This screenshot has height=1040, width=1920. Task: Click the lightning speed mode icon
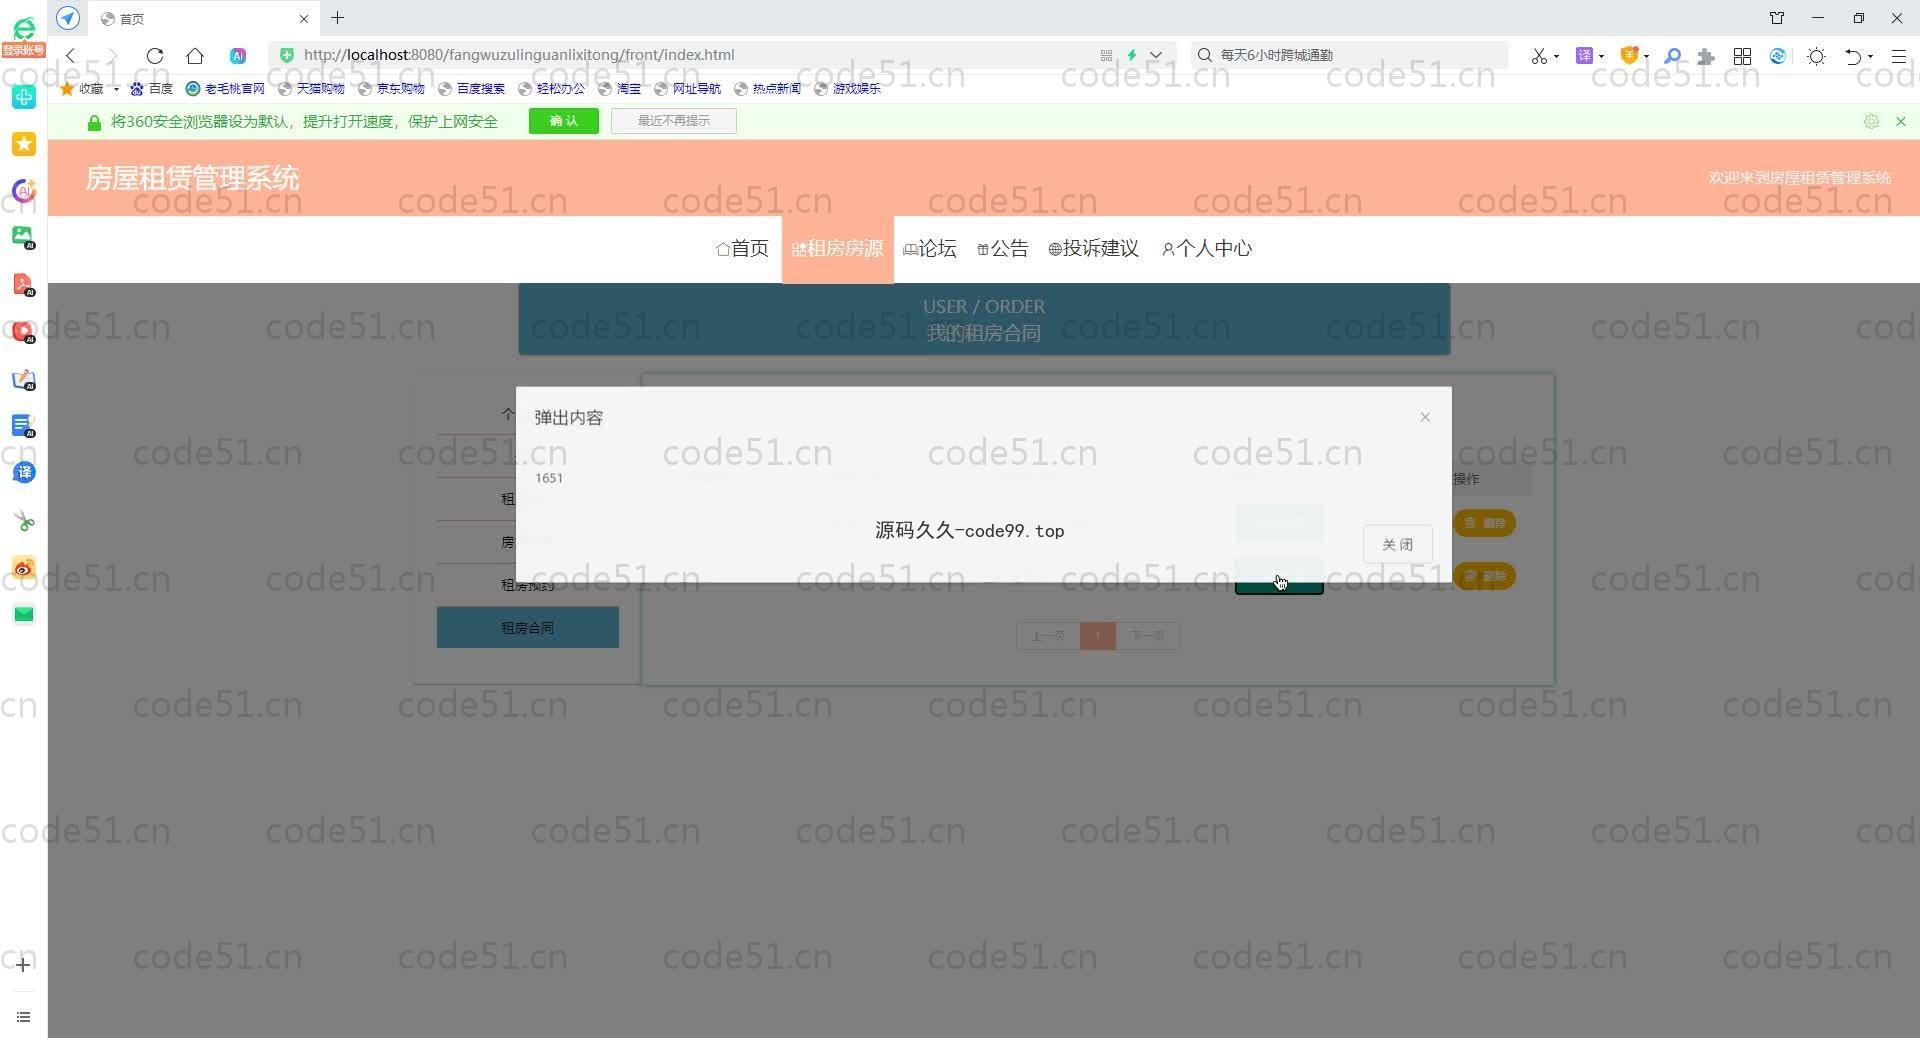point(1132,56)
